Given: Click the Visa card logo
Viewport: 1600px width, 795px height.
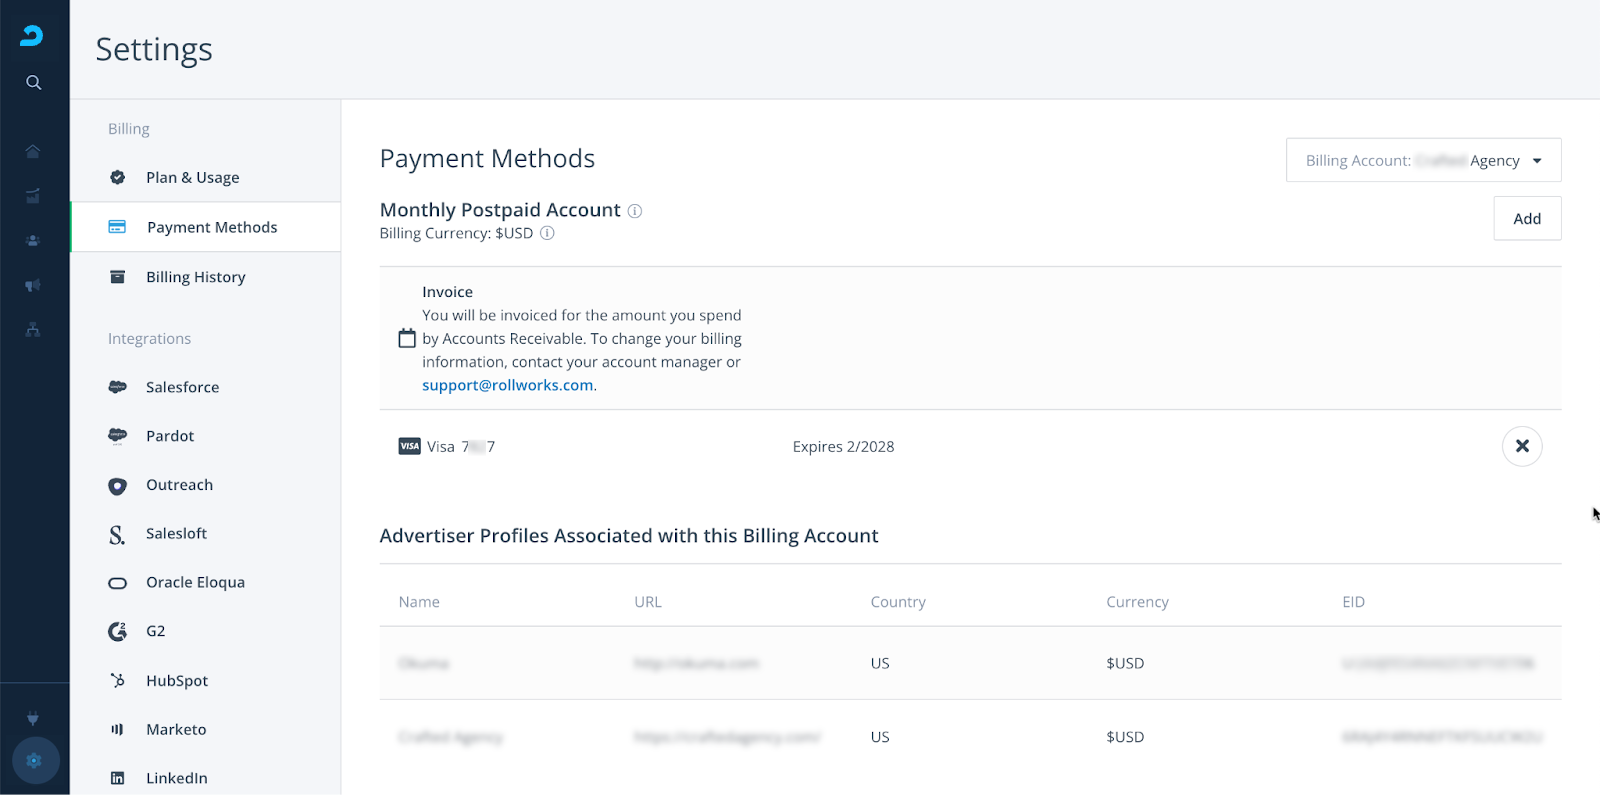Looking at the screenshot, I should click(409, 446).
